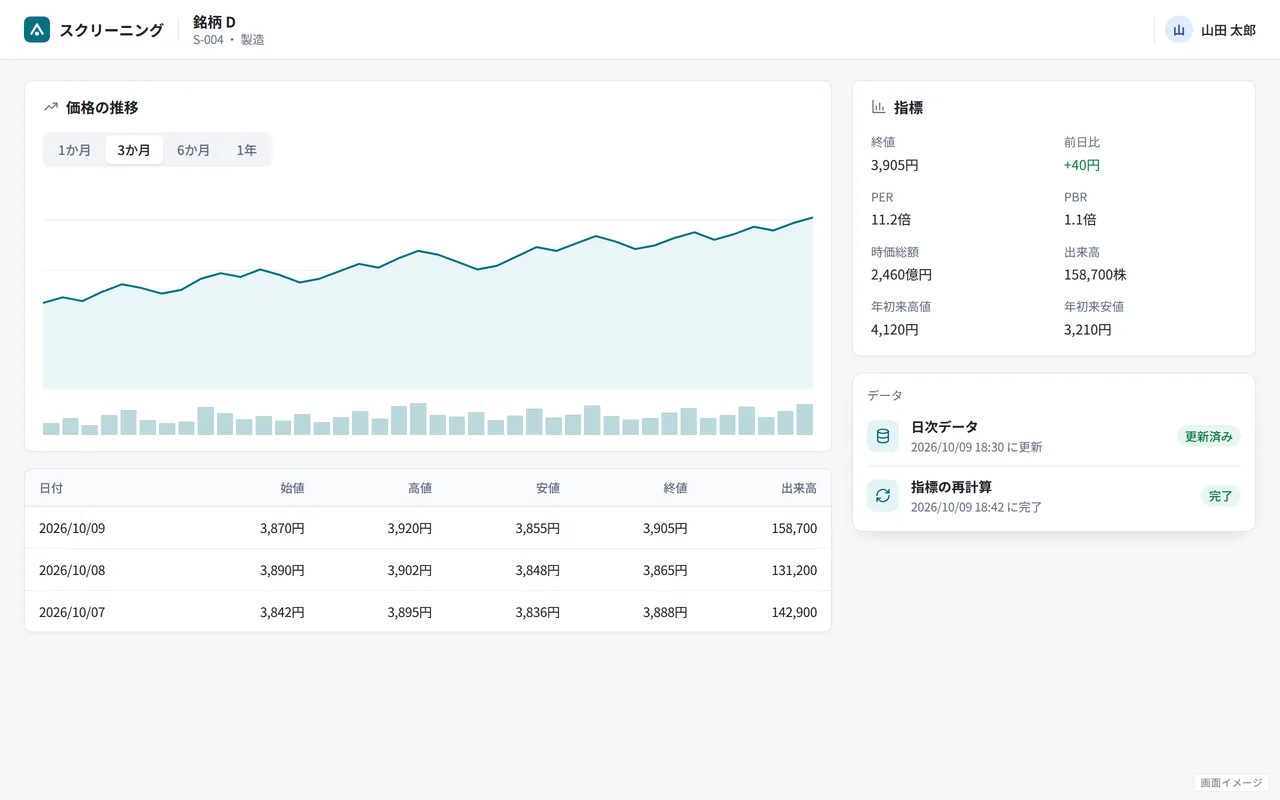
Task: Click the 更新済み status badge
Action: click(1209, 436)
